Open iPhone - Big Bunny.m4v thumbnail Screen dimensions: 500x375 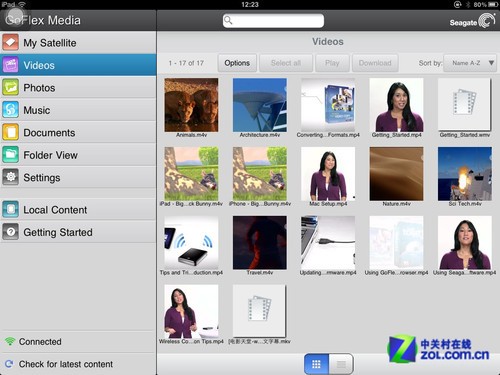coord(260,174)
